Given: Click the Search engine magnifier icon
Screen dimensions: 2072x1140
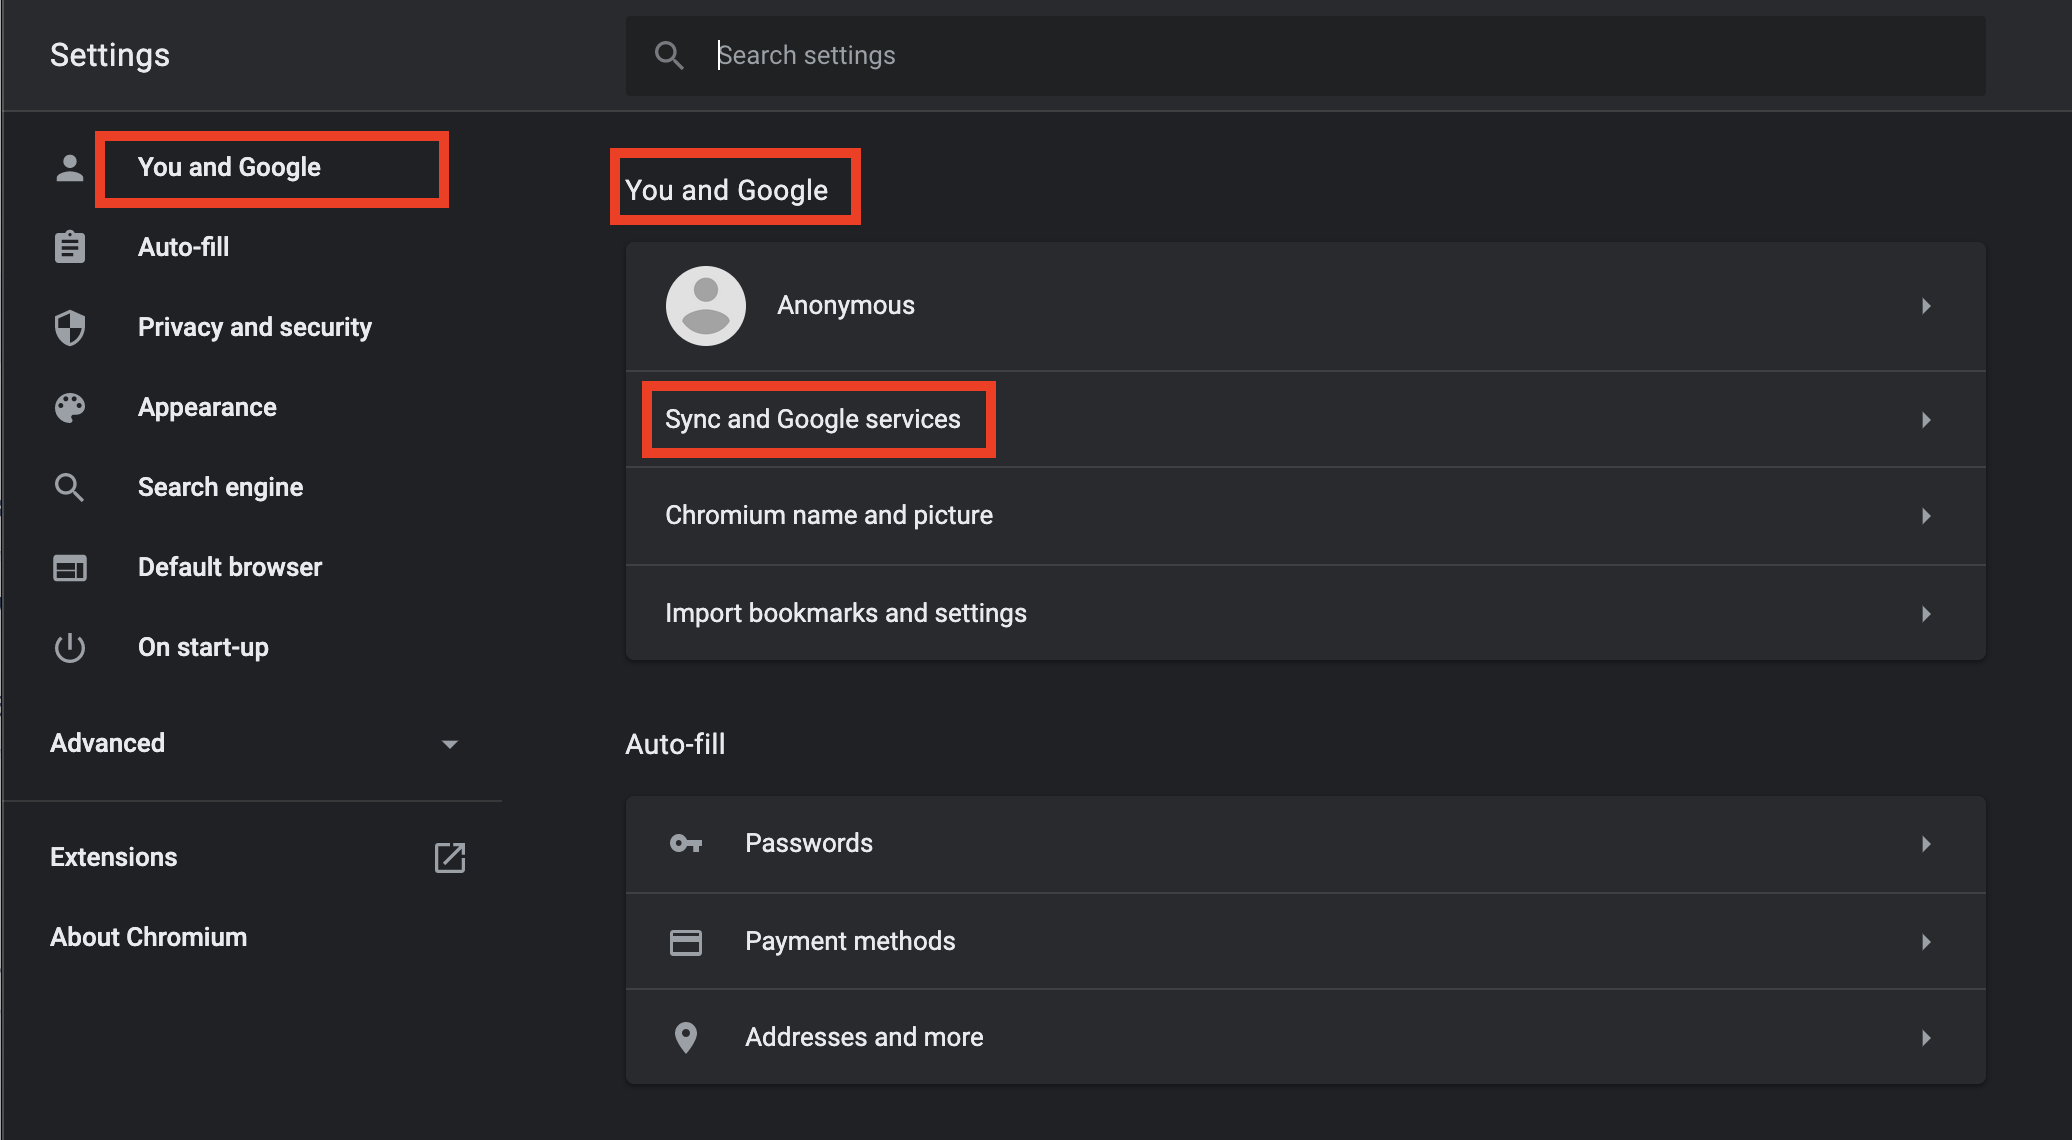Looking at the screenshot, I should pyautogui.click(x=69, y=487).
